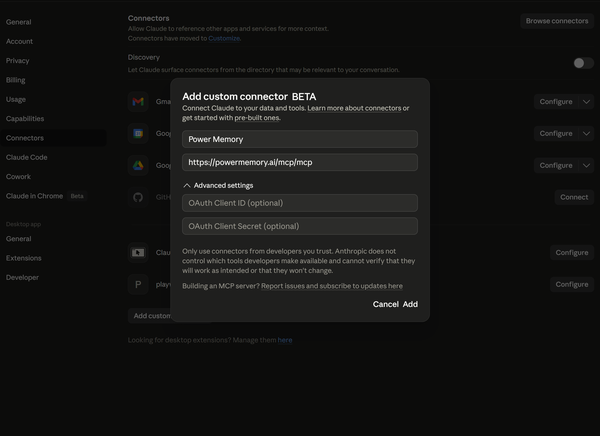Click Configure for the Gmail connector

556,102
